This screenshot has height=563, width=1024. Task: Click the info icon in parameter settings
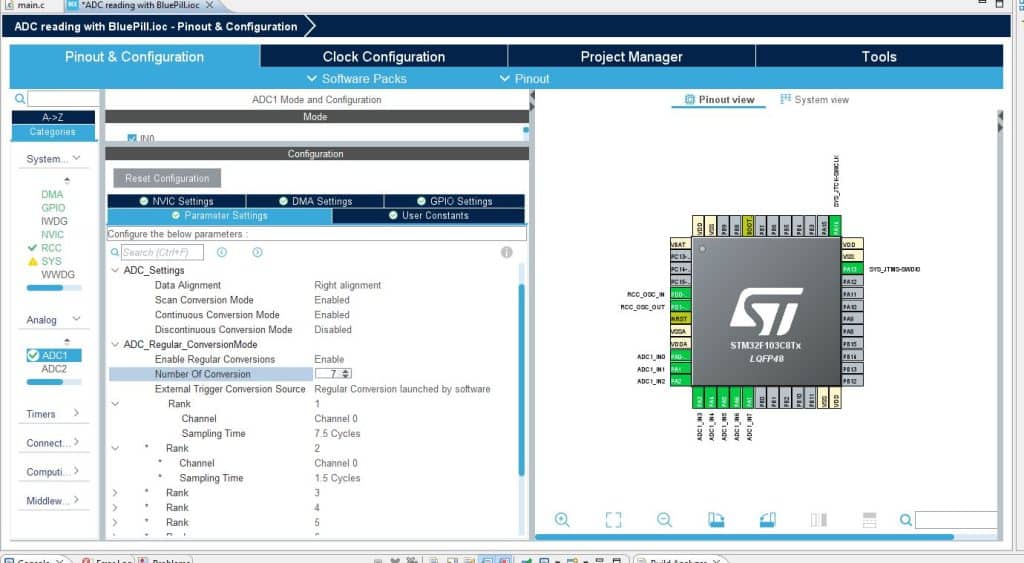506,252
